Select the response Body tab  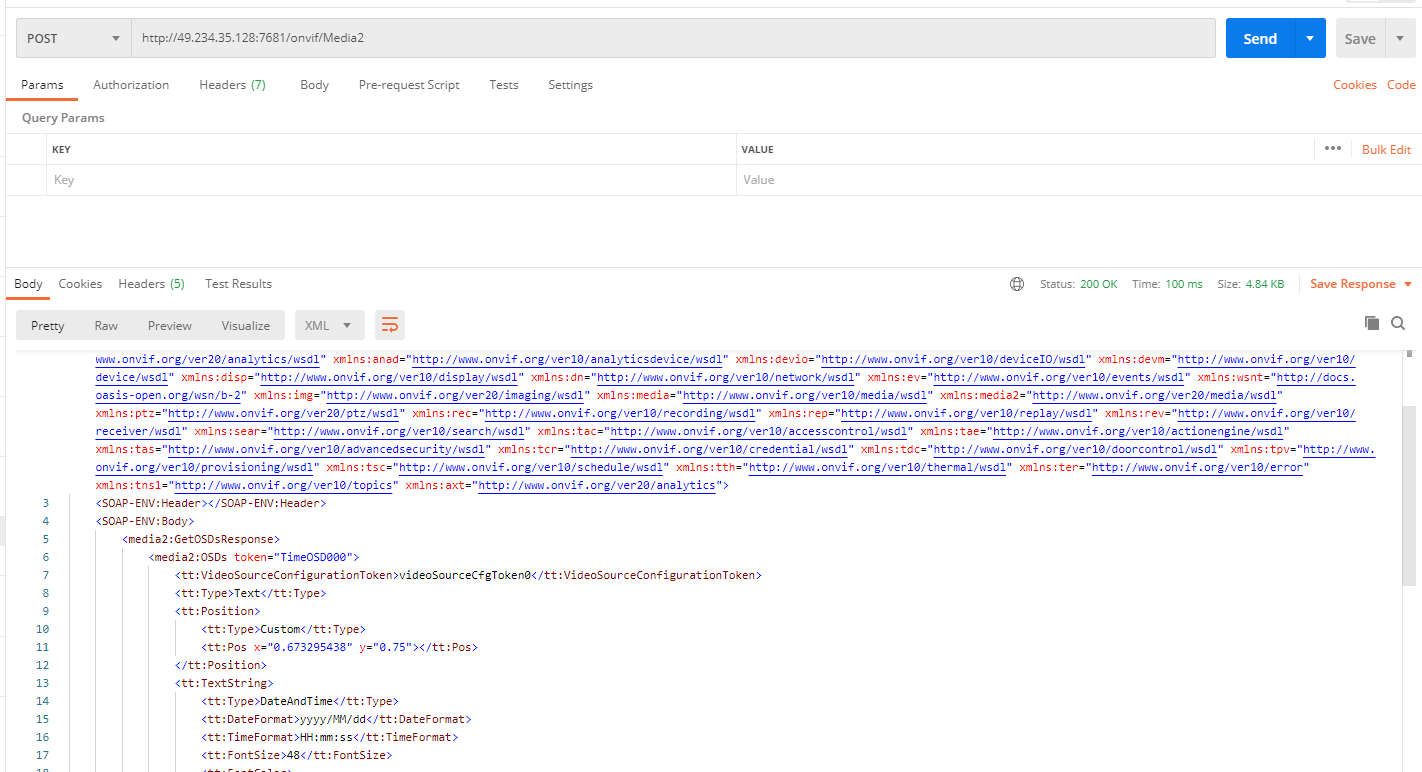point(28,284)
